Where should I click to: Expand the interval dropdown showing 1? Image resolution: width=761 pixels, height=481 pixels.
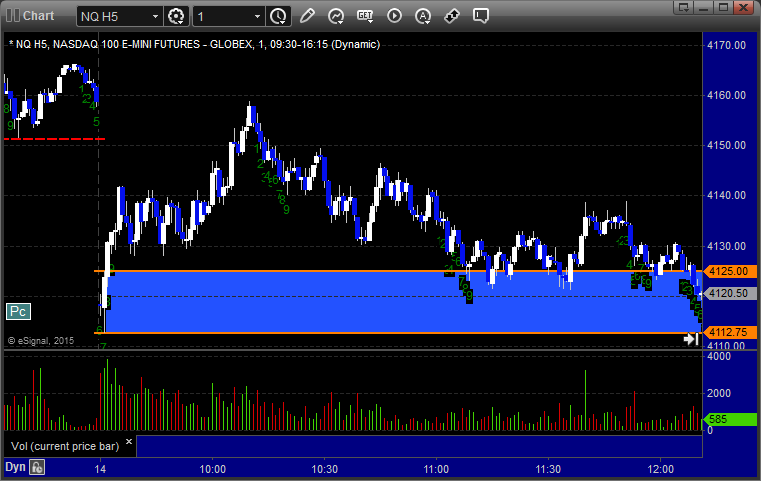pyautogui.click(x=258, y=17)
